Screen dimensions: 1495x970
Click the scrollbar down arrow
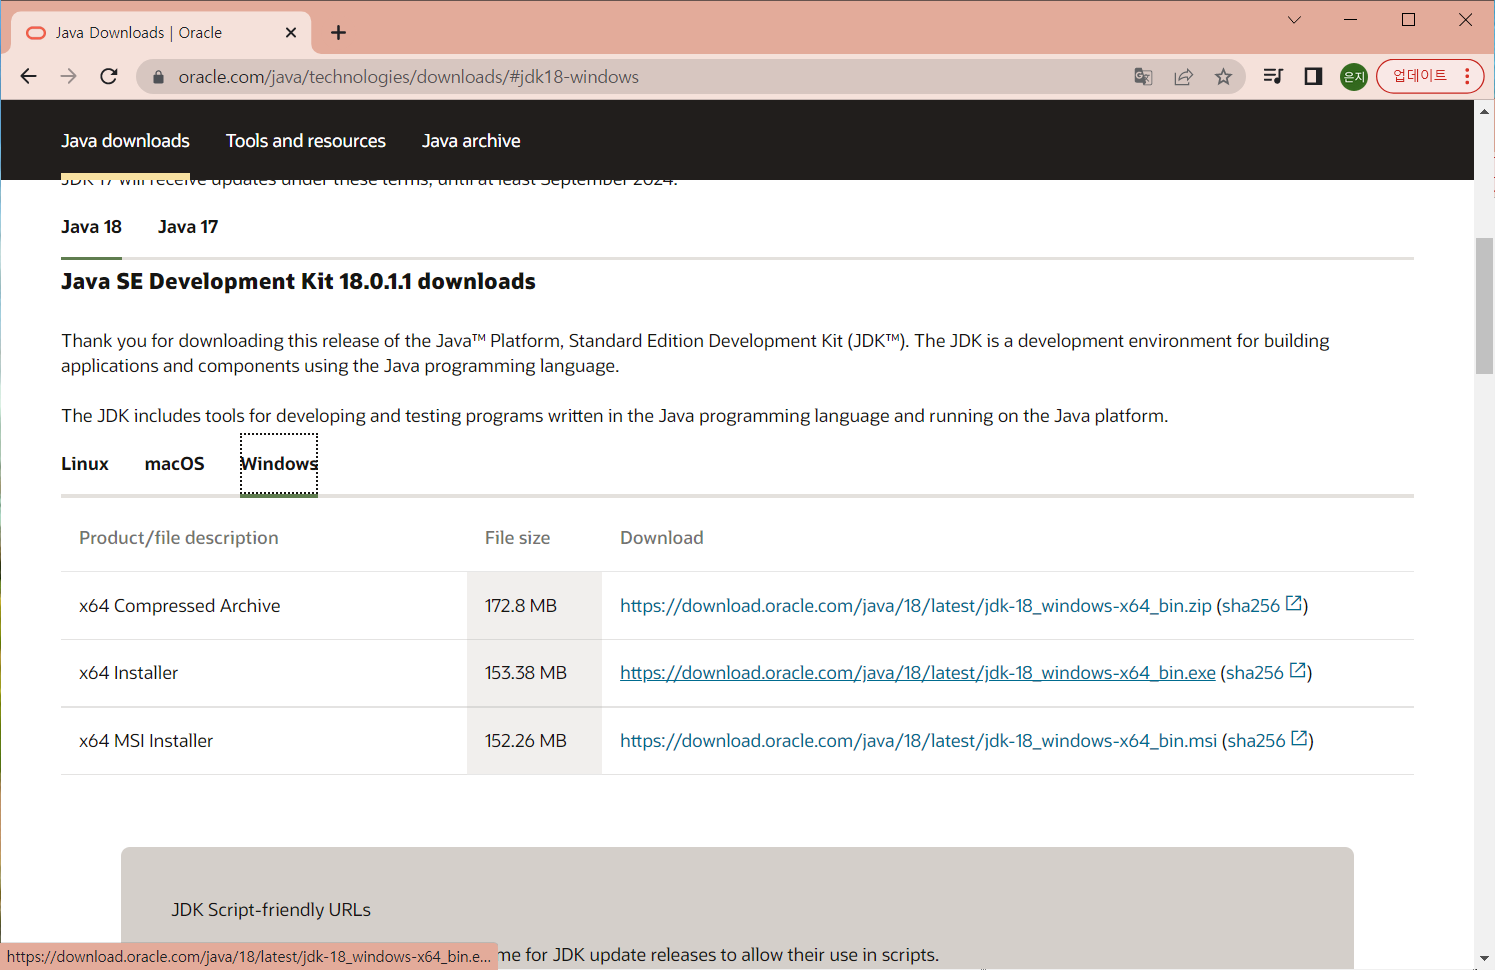(1485, 959)
